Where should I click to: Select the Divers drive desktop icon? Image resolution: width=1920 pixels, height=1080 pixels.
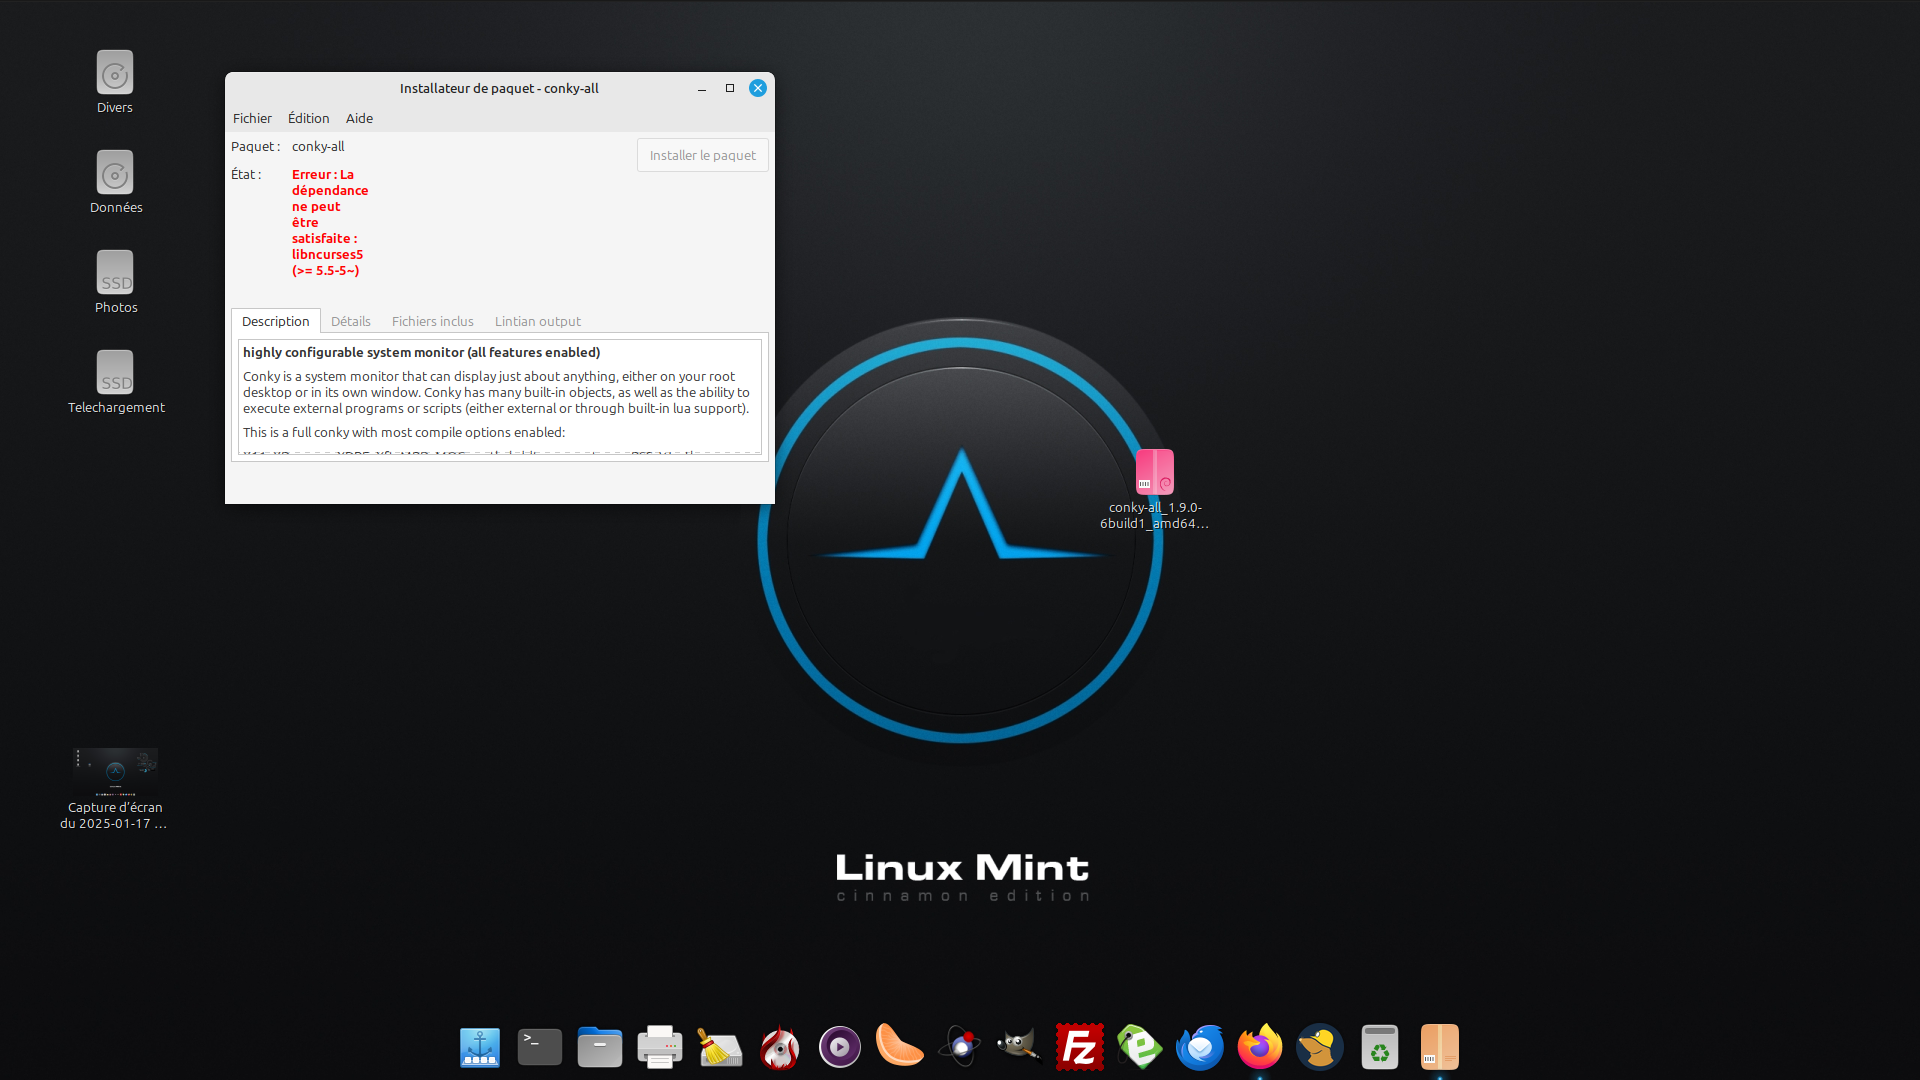[115, 82]
